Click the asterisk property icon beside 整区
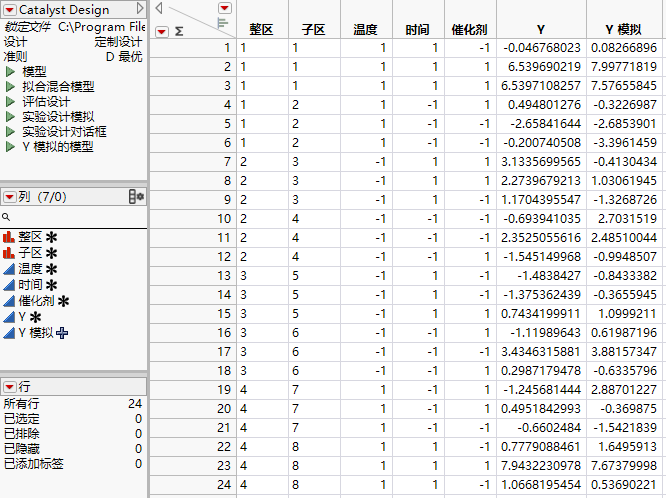This screenshot has width=666, height=498. pos(51,238)
